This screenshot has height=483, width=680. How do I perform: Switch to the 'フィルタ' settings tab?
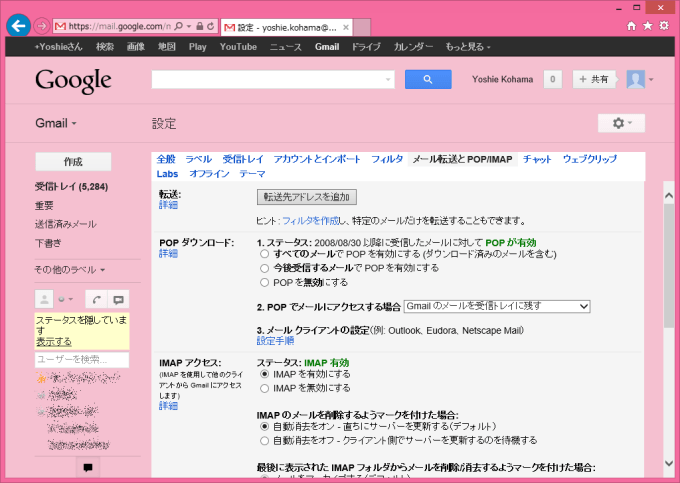tap(387, 159)
